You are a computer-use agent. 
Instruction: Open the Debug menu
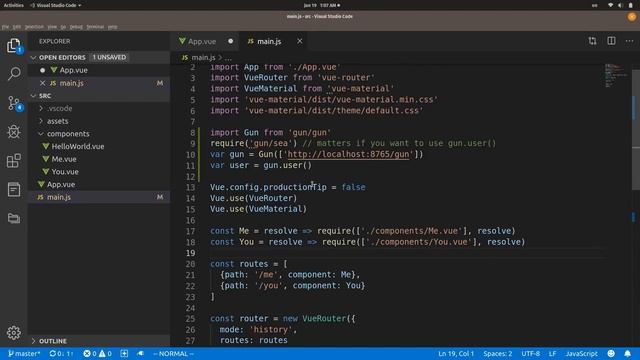(x=76, y=27)
